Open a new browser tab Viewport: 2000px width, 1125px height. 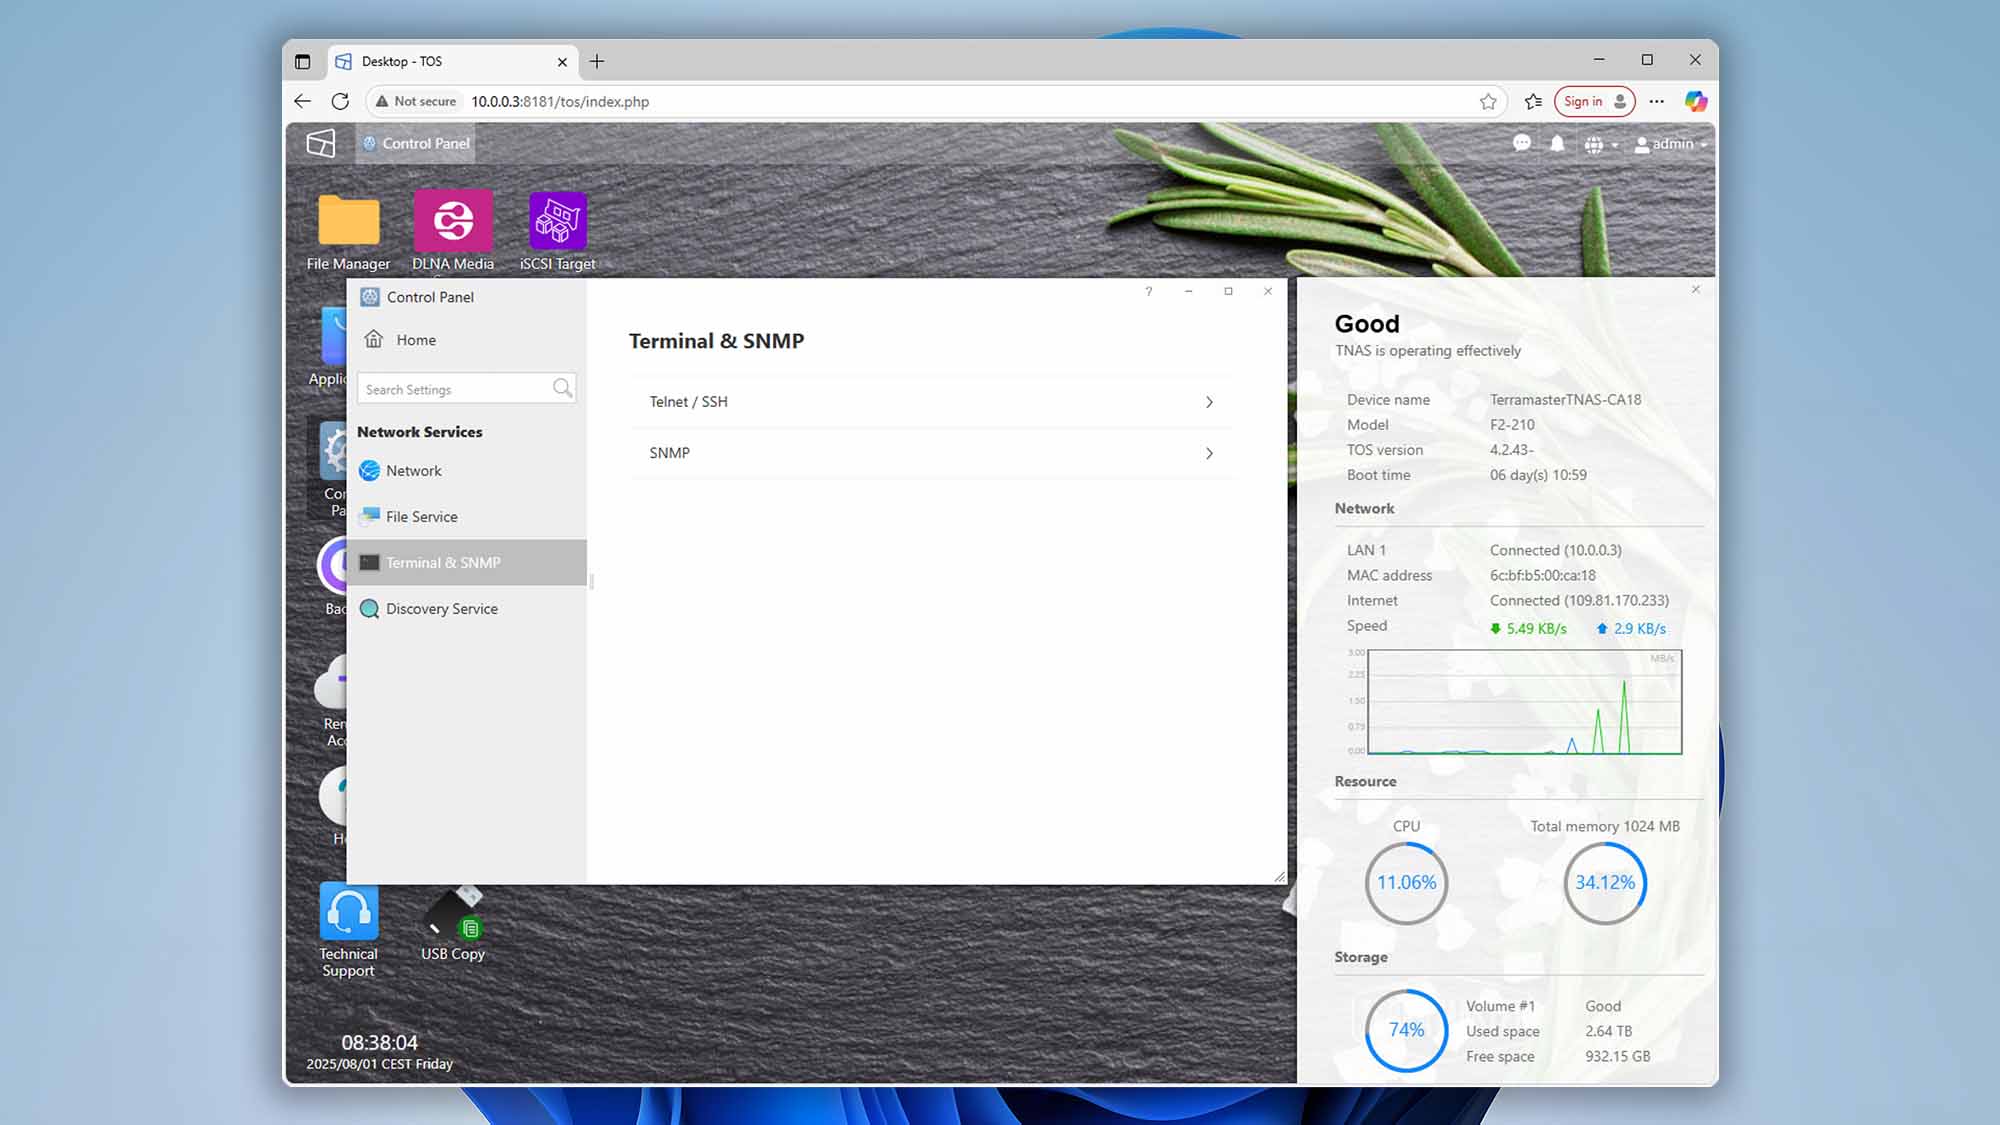(x=597, y=61)
